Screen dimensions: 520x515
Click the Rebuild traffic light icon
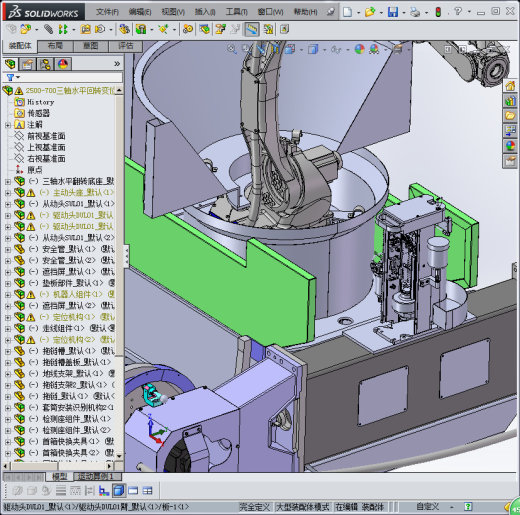click(x=438, y=12)
